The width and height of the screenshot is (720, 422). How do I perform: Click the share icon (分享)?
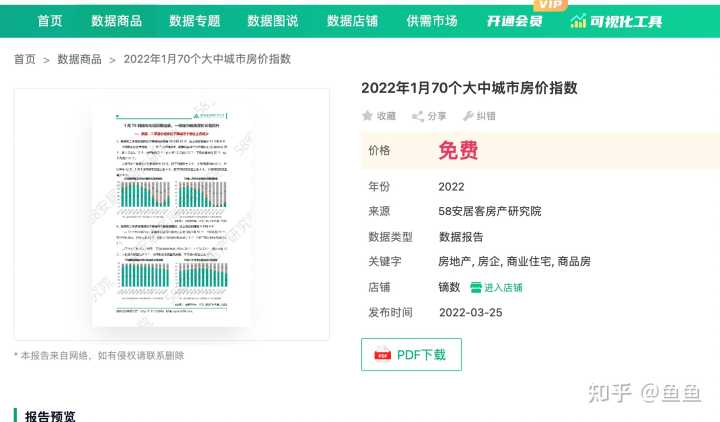[418, 116]
